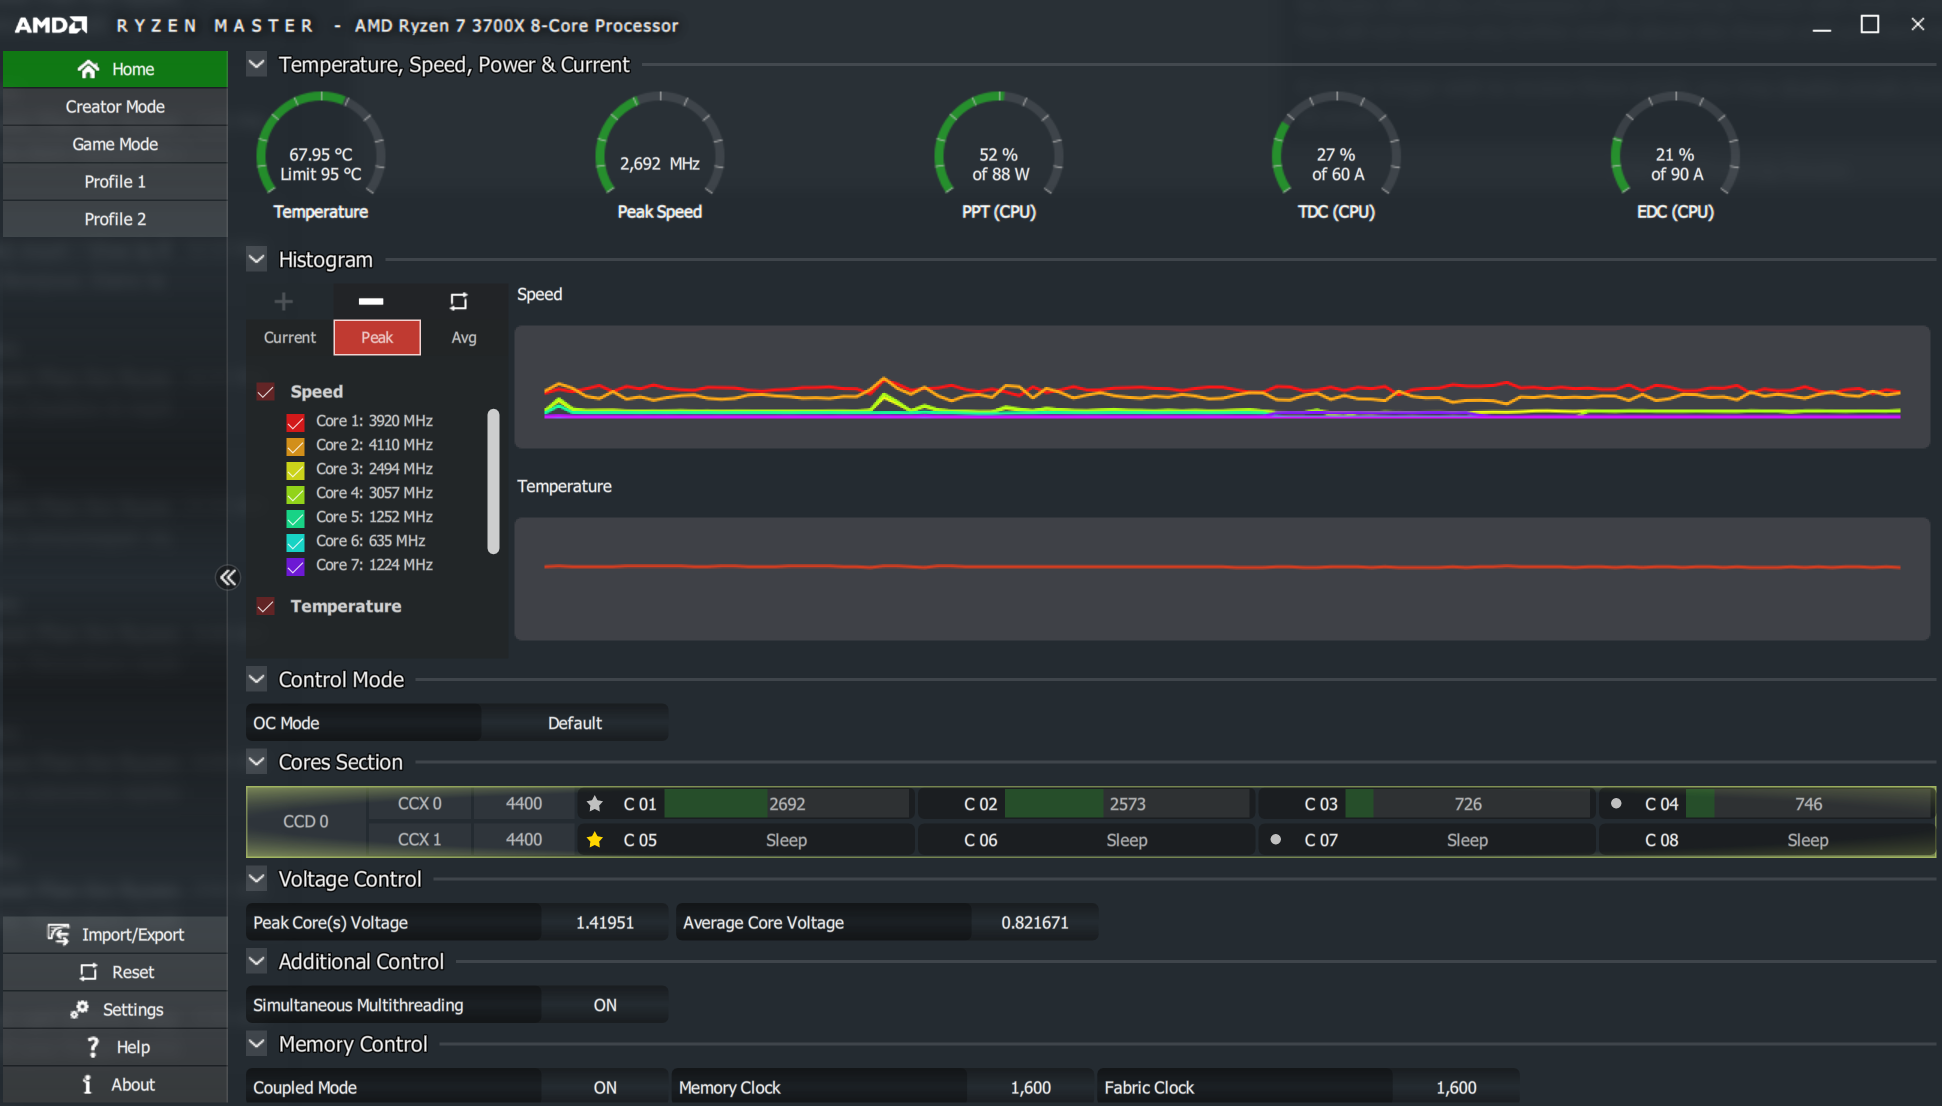
Task: Select the Avg histogram tab
Action: 464,337
